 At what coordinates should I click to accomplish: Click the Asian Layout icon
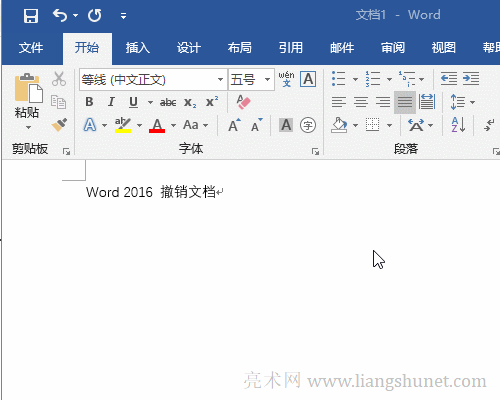pos(416,125)
